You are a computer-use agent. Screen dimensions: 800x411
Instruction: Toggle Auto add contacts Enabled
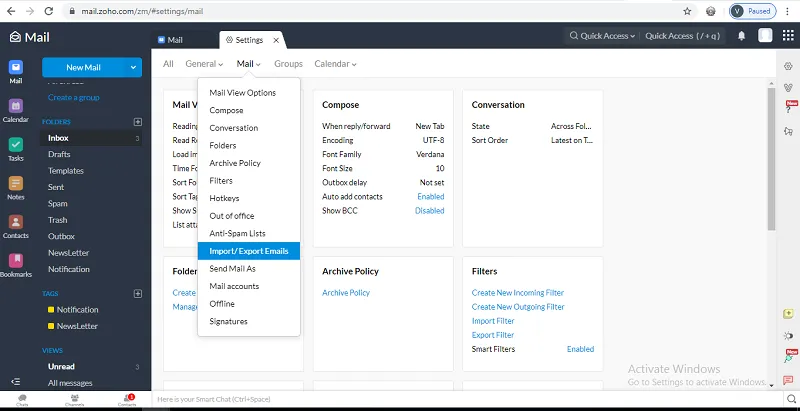(431, 196)
